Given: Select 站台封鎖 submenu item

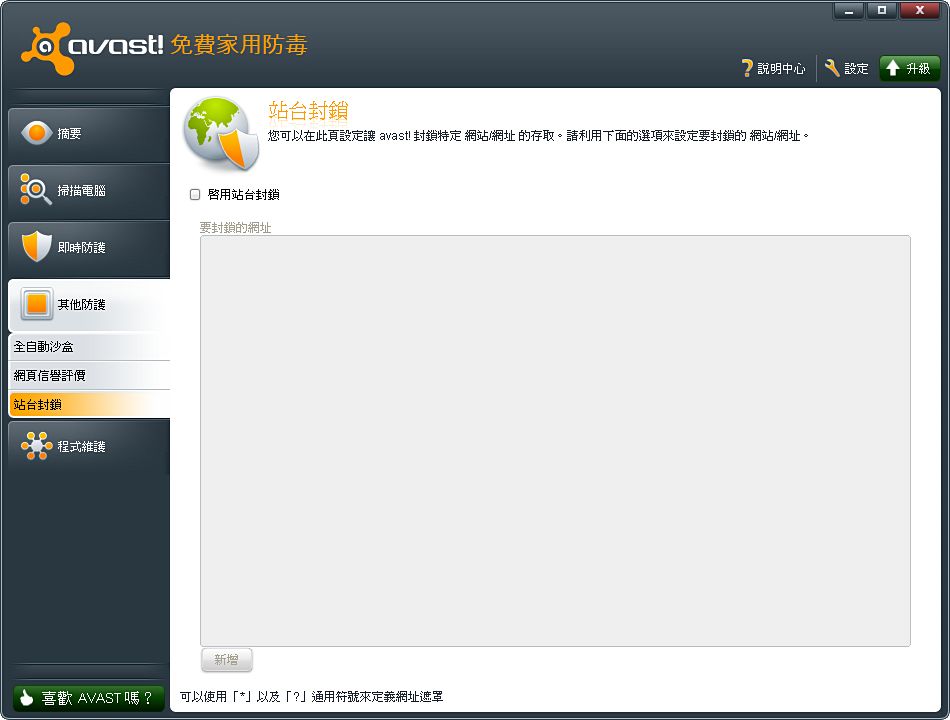Looking at the screenshot, I should [x=89, y=404].
